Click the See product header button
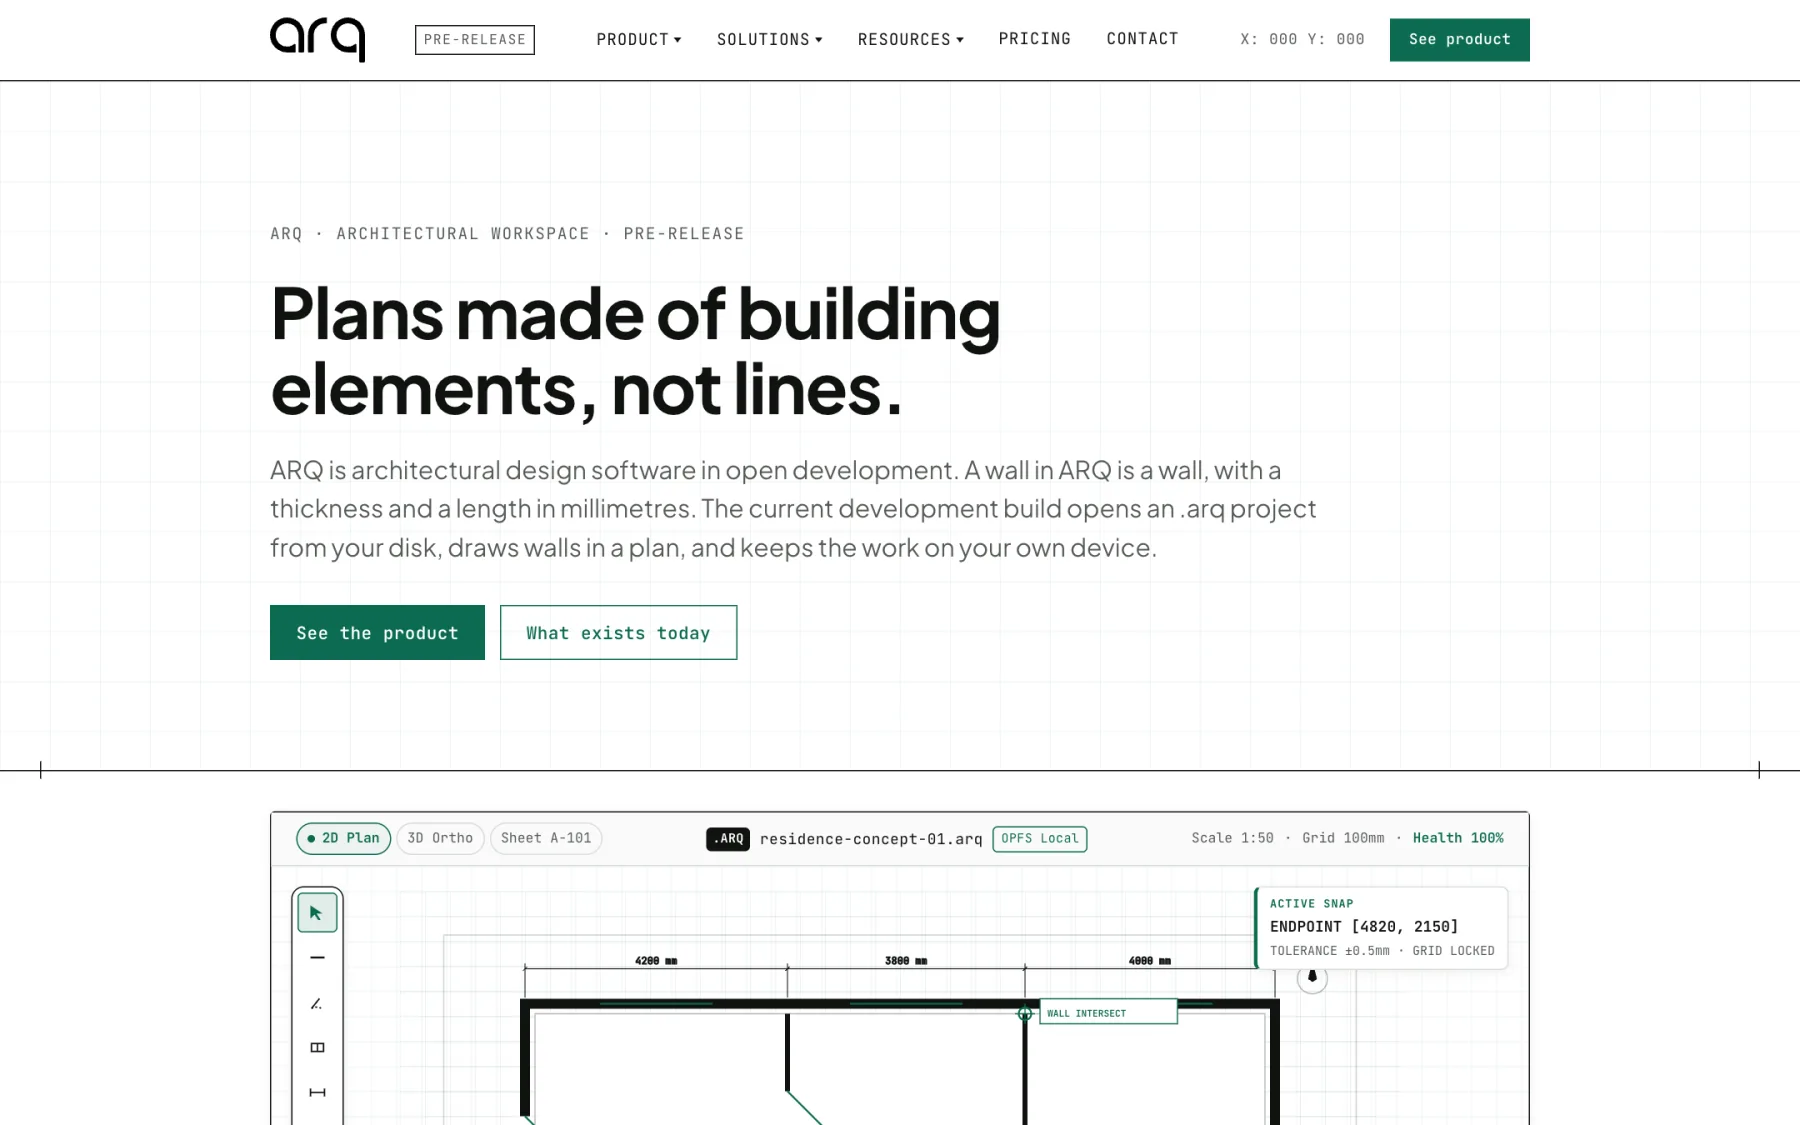The width and height of the screenshot is (1800, 1125). click(x=1459, y=39)
